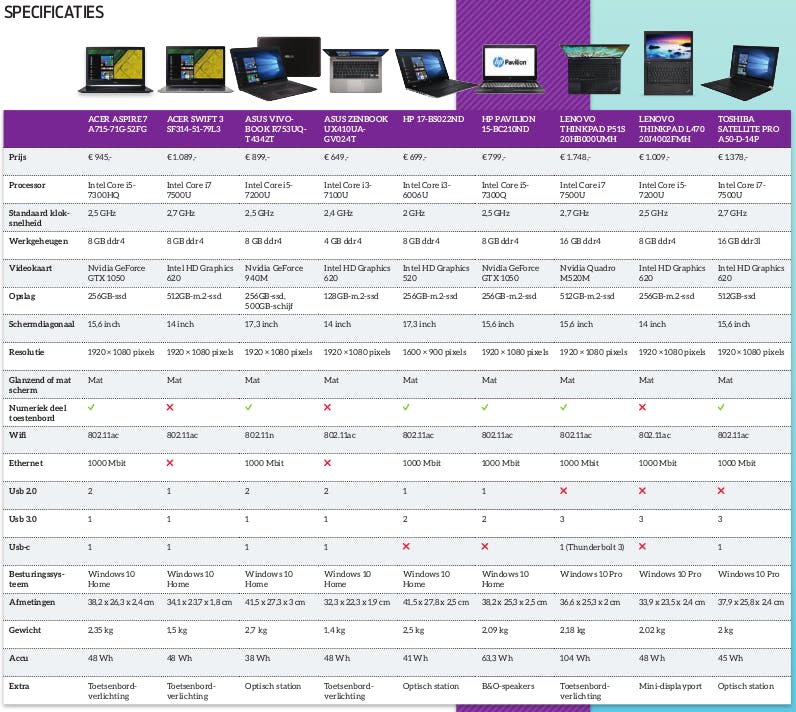Click the 2 GHz clock speed cell

tap(414, 213)
